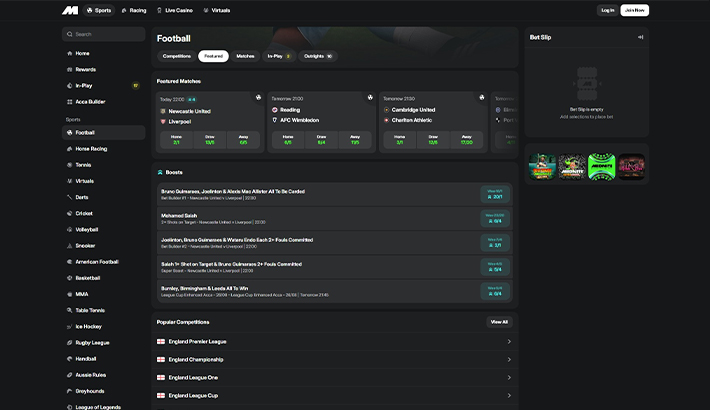The height and width of the screenshot is (410, 710).
Task: Add the Mohamed Salah shots on target boost
Action: pyautogui.click(x=495, y=218)
